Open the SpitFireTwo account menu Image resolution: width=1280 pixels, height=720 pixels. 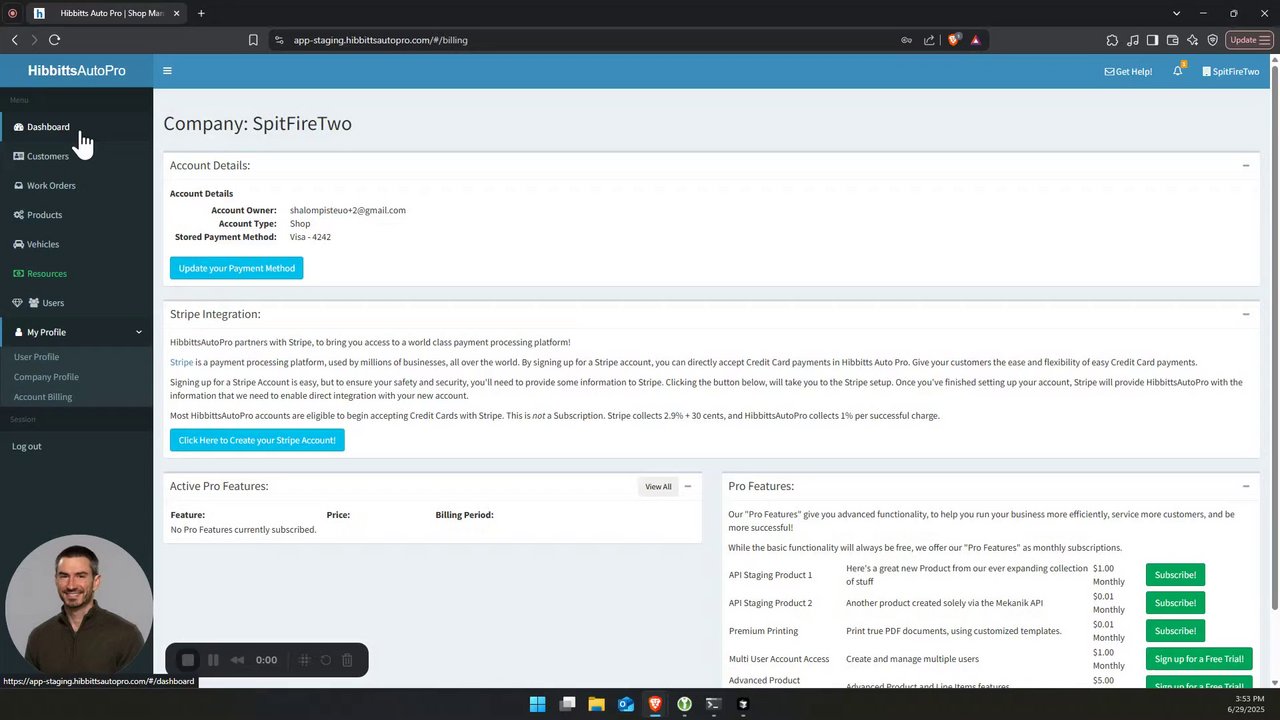click(x=1231, y=71)
